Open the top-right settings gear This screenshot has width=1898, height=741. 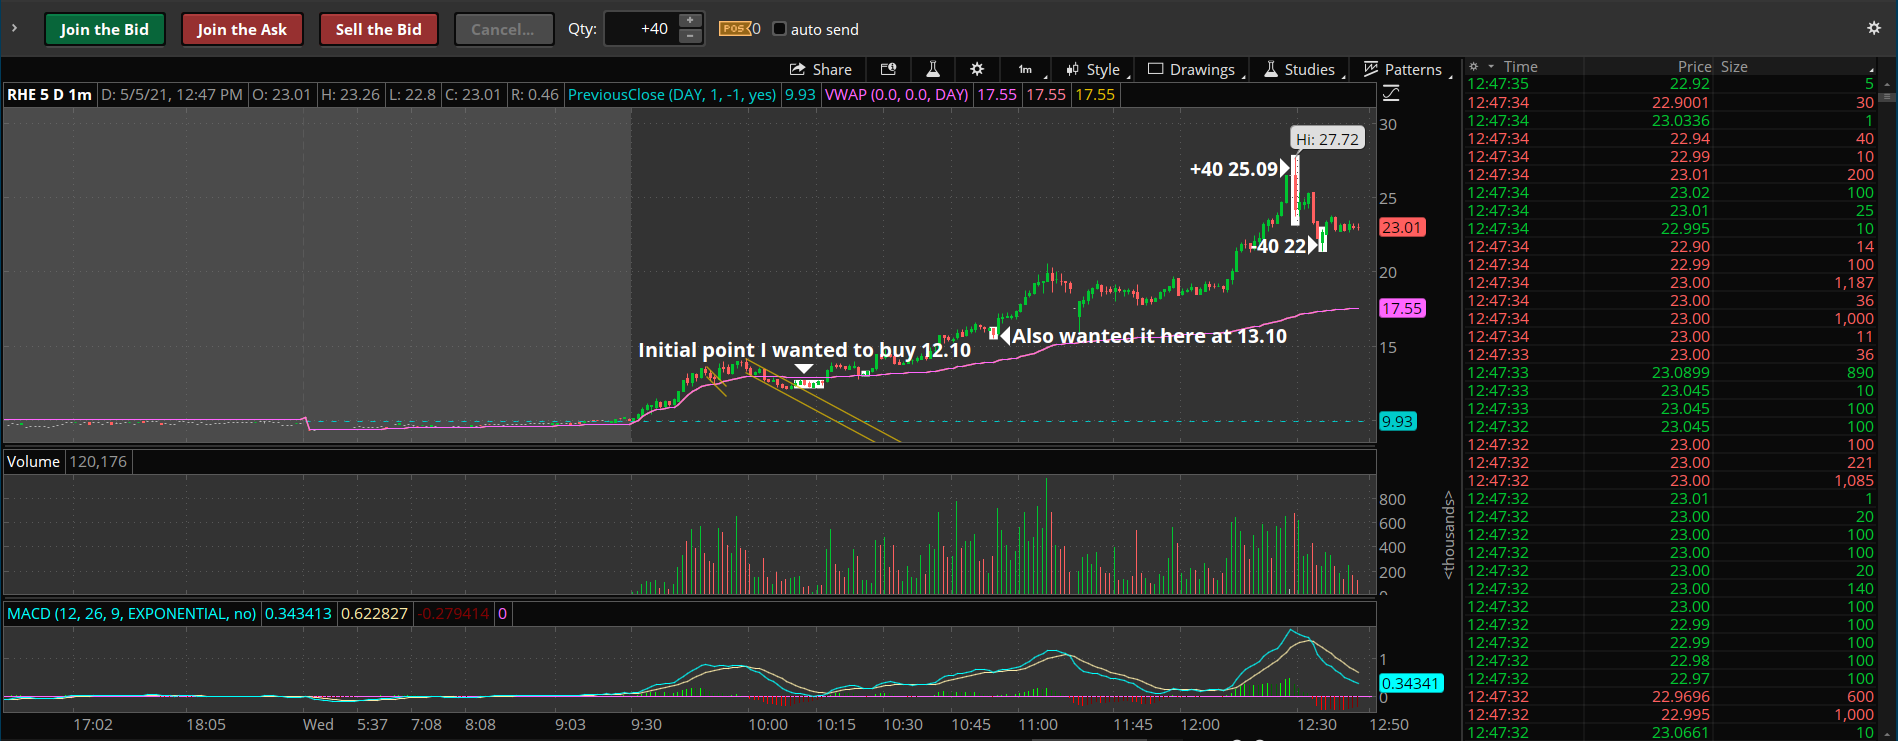pyautogui.click(x=1874, y=28)
